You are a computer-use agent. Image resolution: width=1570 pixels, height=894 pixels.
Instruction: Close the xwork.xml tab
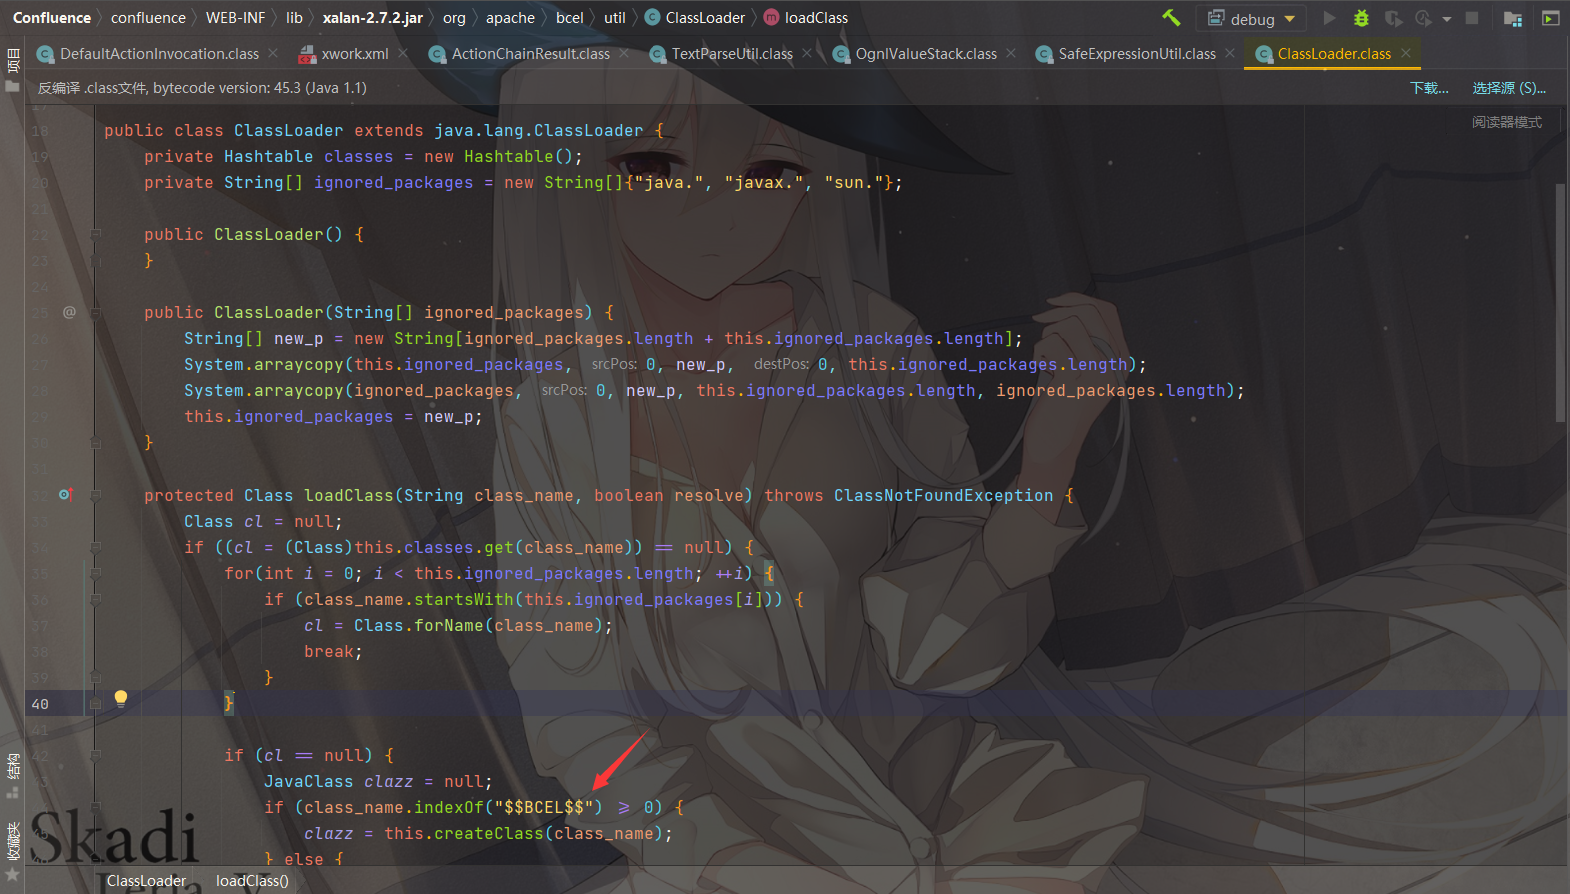point(403,53)
